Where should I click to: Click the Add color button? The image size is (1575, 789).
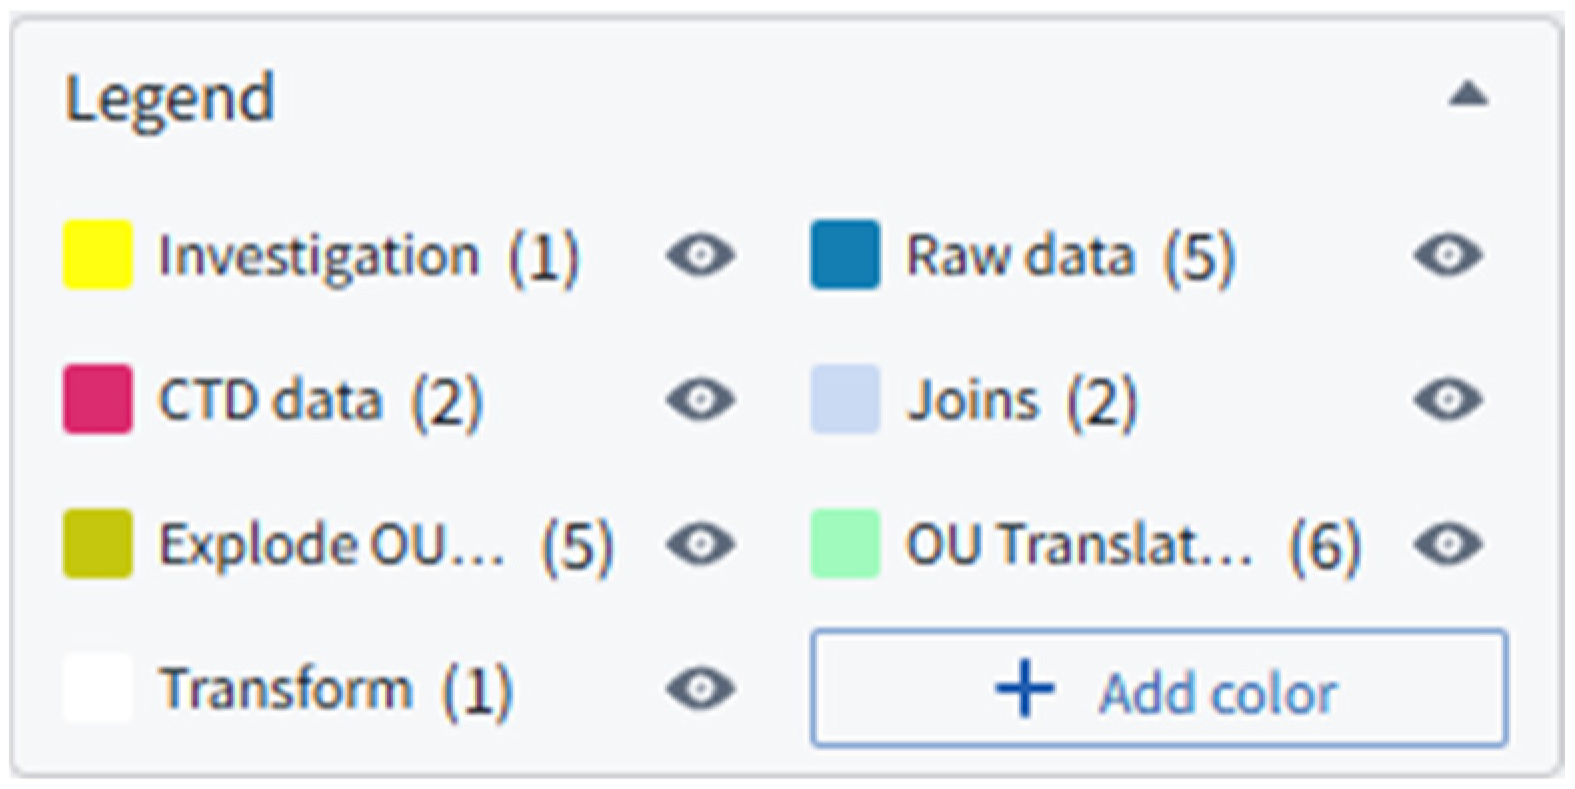click(x=1158, y=688)
